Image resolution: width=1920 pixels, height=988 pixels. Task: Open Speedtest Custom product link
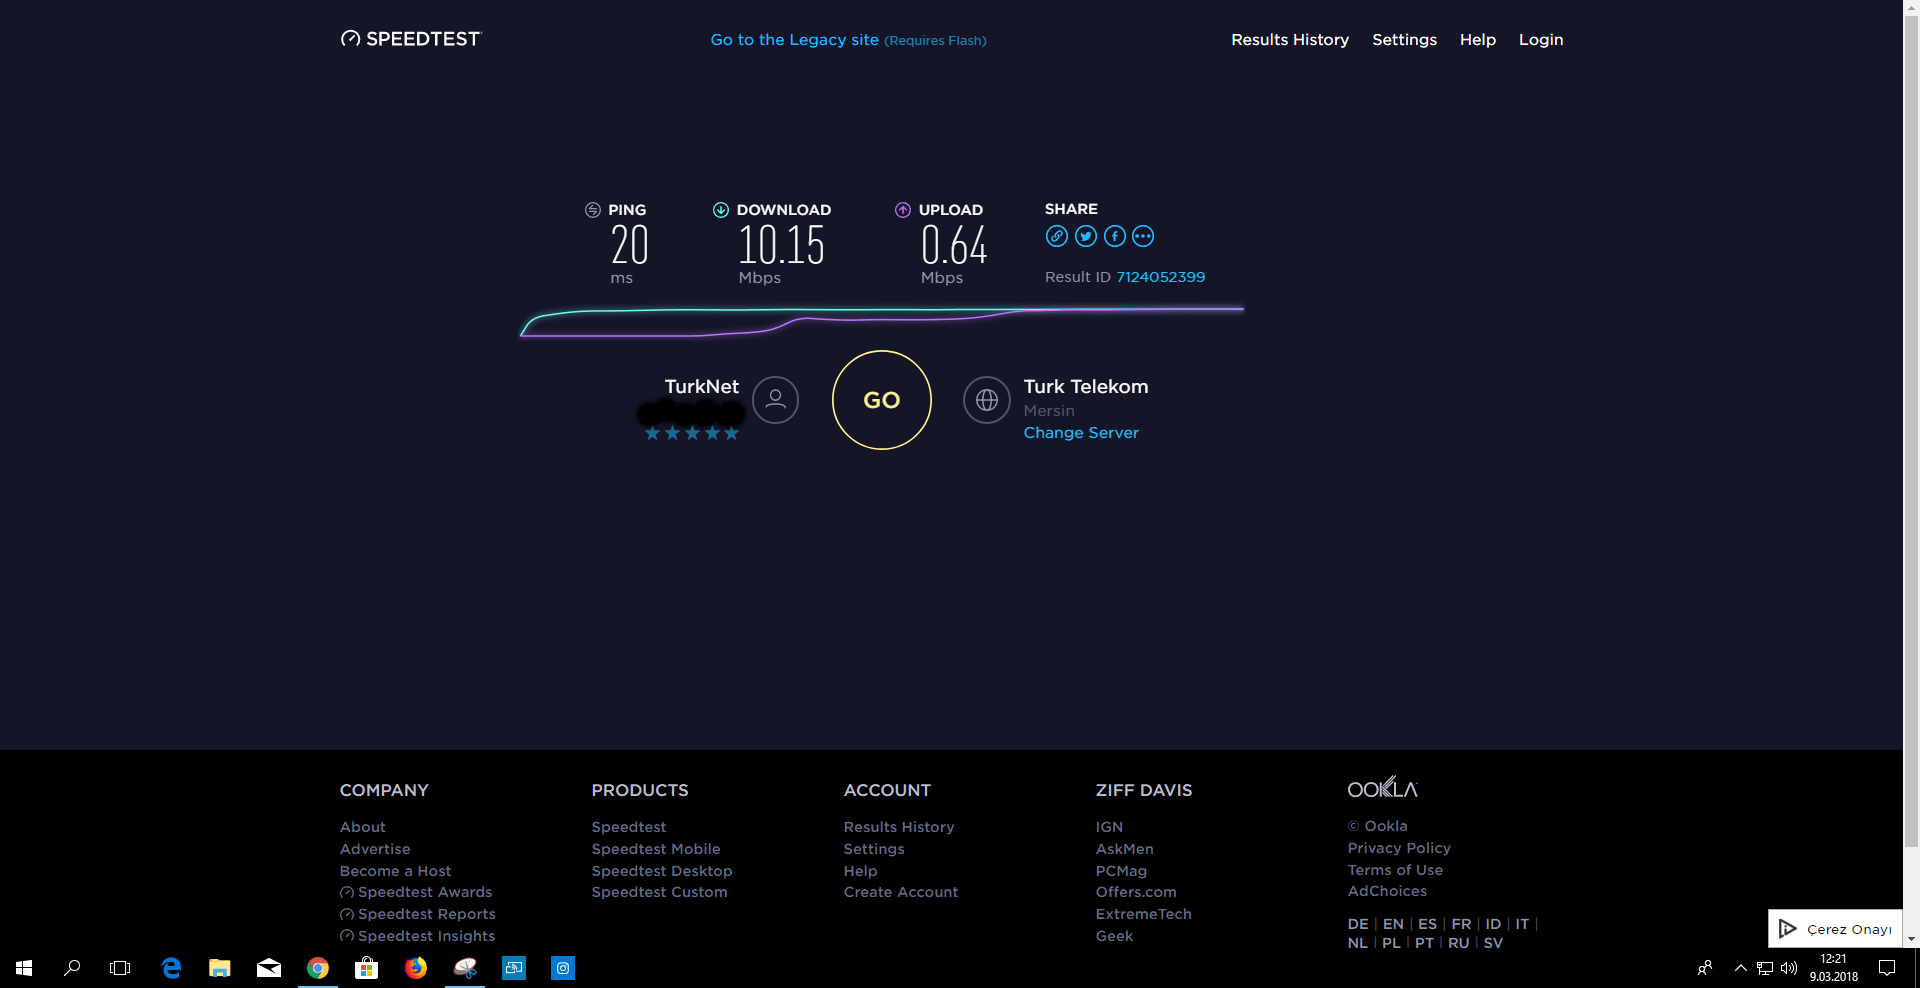click(660, 892)
